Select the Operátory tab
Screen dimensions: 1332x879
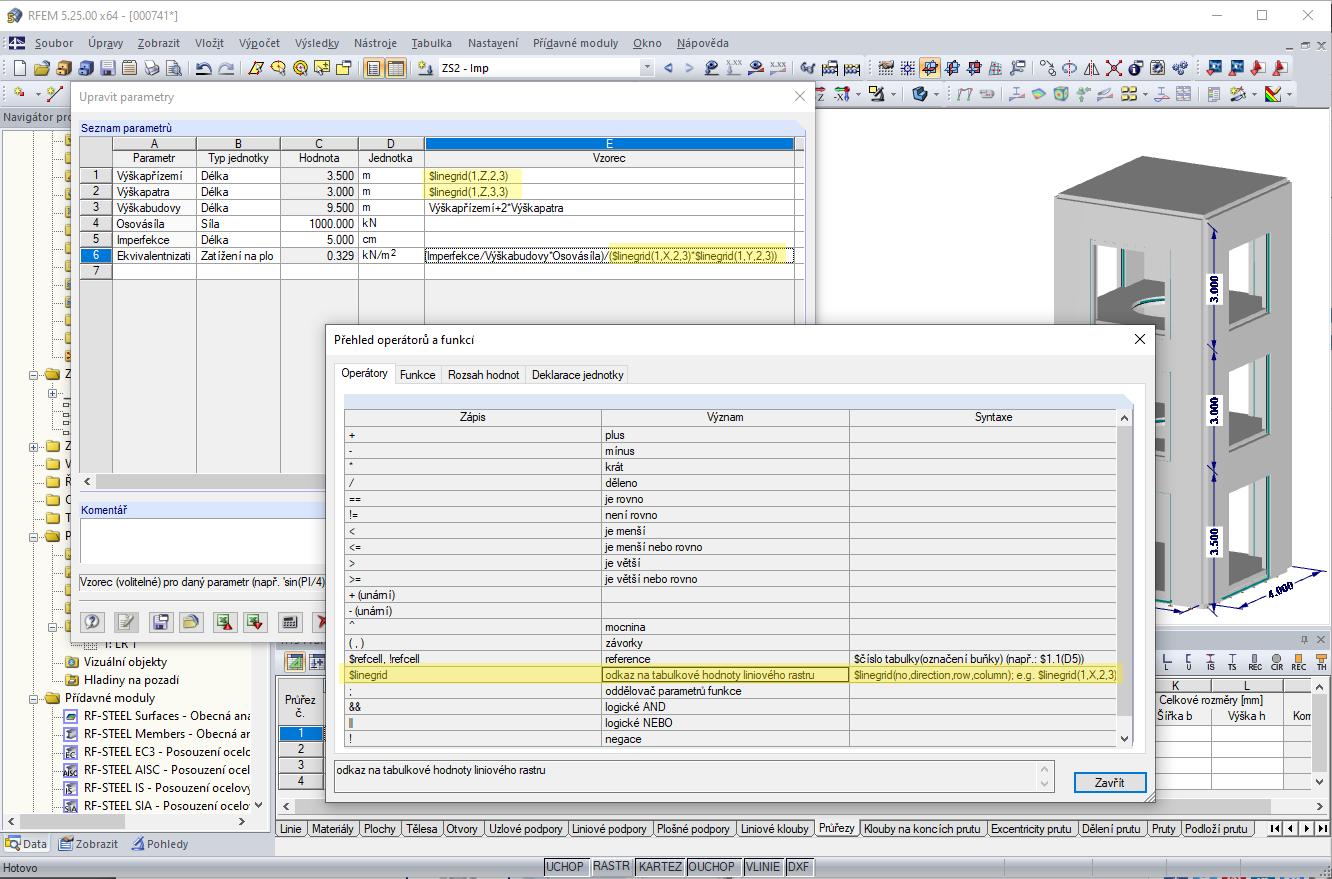(x=365, y=373)
